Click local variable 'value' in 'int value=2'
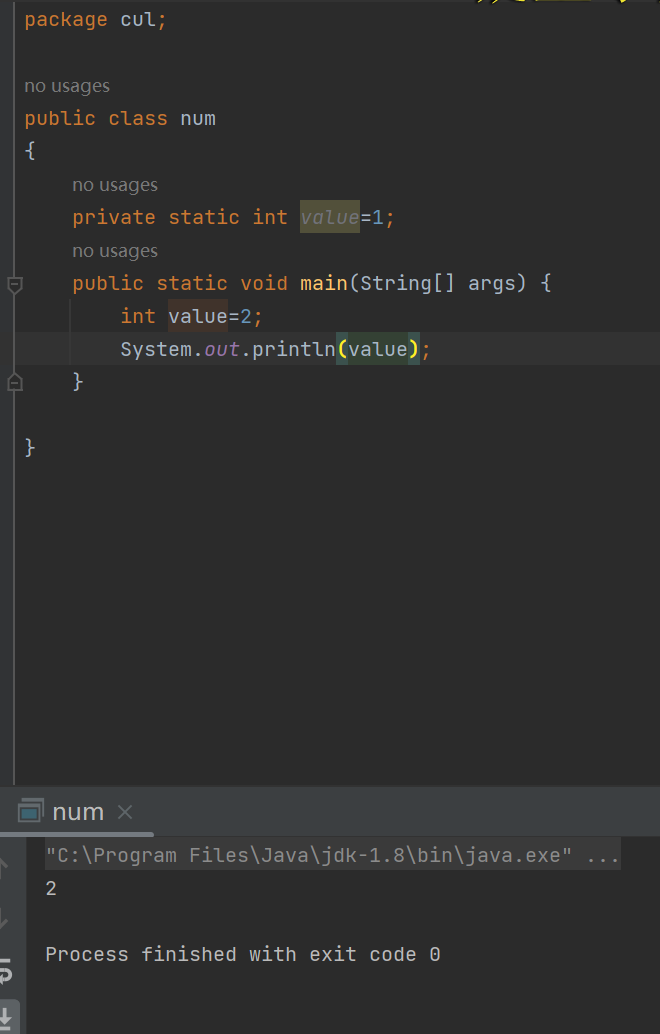 click(198, 316)
